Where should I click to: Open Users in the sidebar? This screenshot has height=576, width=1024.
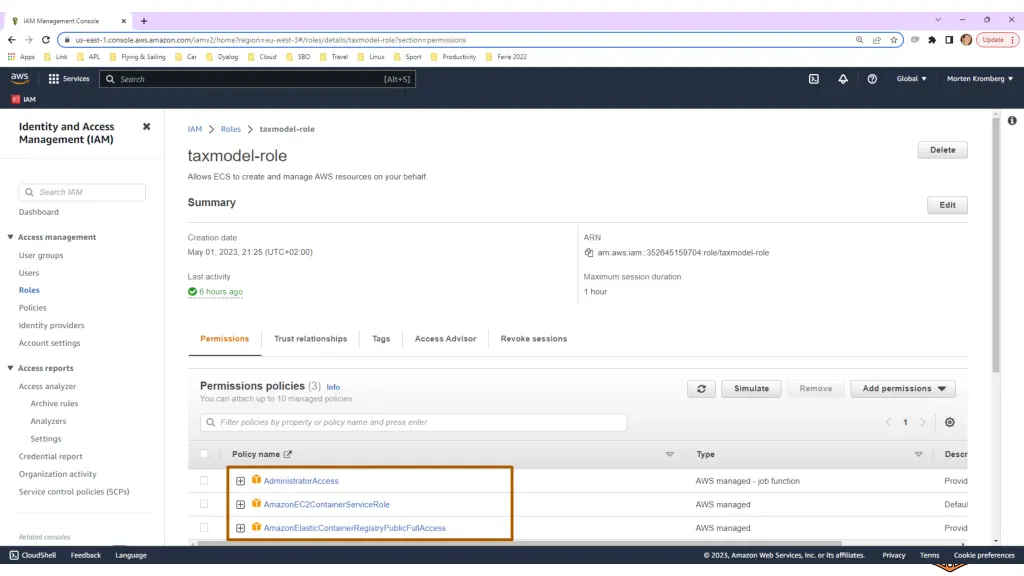[29, 273]
